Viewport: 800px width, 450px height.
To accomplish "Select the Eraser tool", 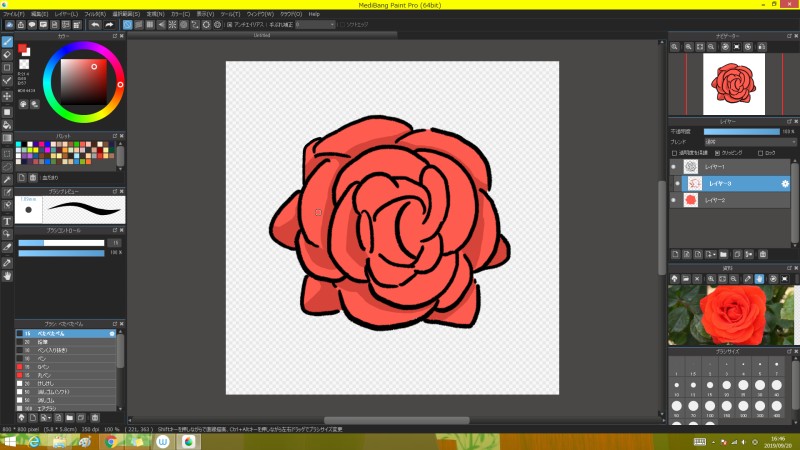I will pyautogui.click(x=7, y=55).
